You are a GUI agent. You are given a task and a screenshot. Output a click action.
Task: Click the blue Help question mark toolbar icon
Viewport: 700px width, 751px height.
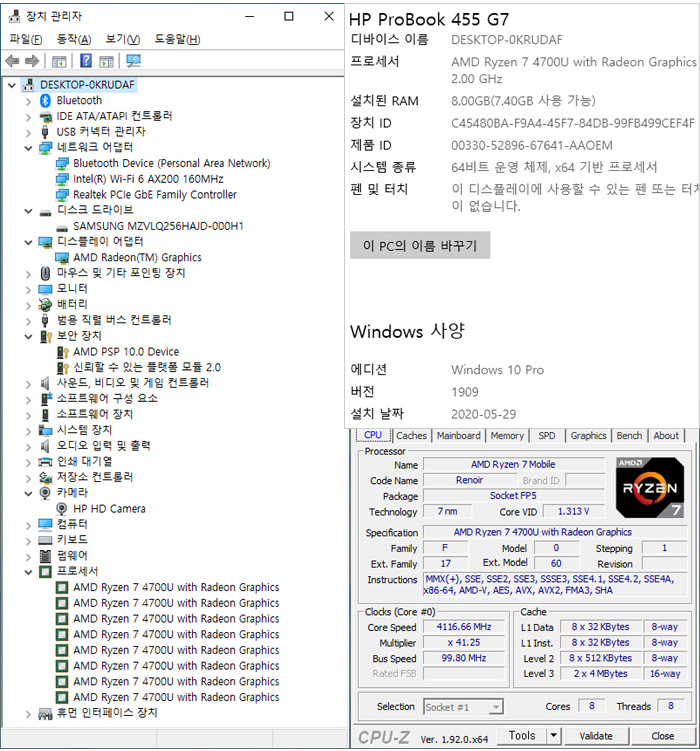(86, 61)
